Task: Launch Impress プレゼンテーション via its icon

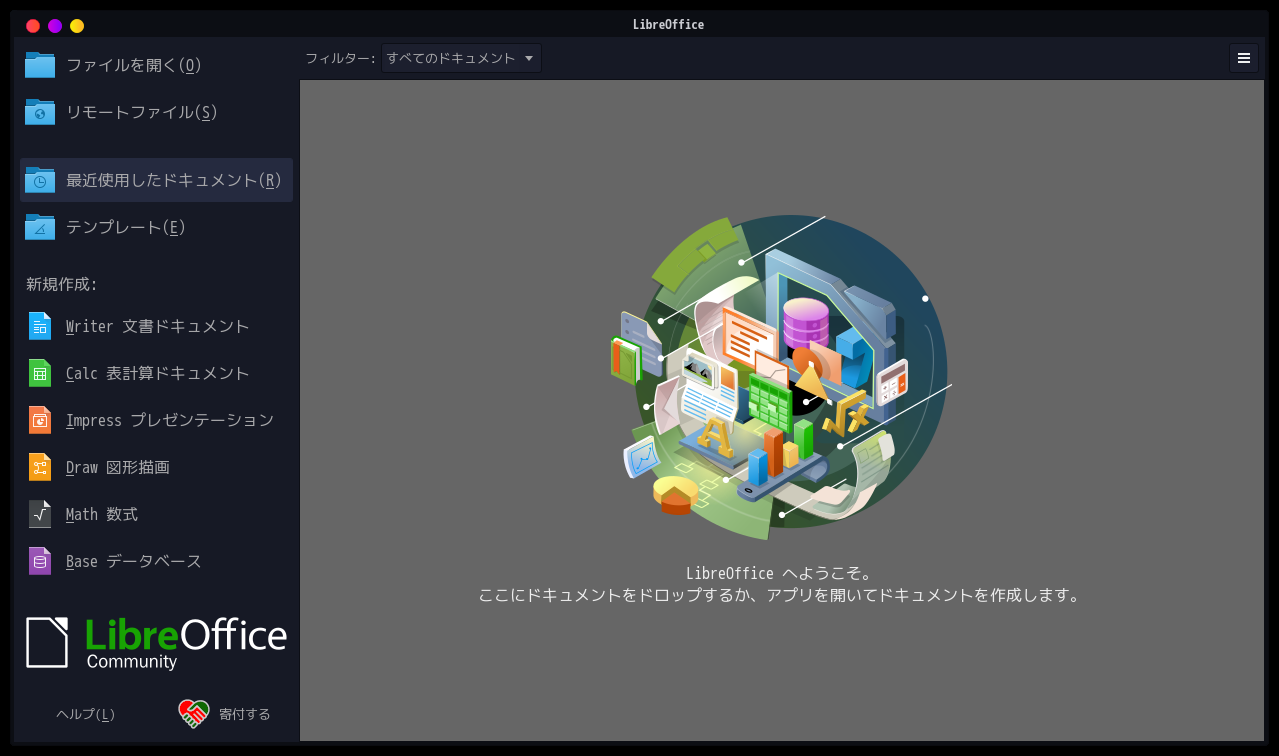Action: point(39,419)
